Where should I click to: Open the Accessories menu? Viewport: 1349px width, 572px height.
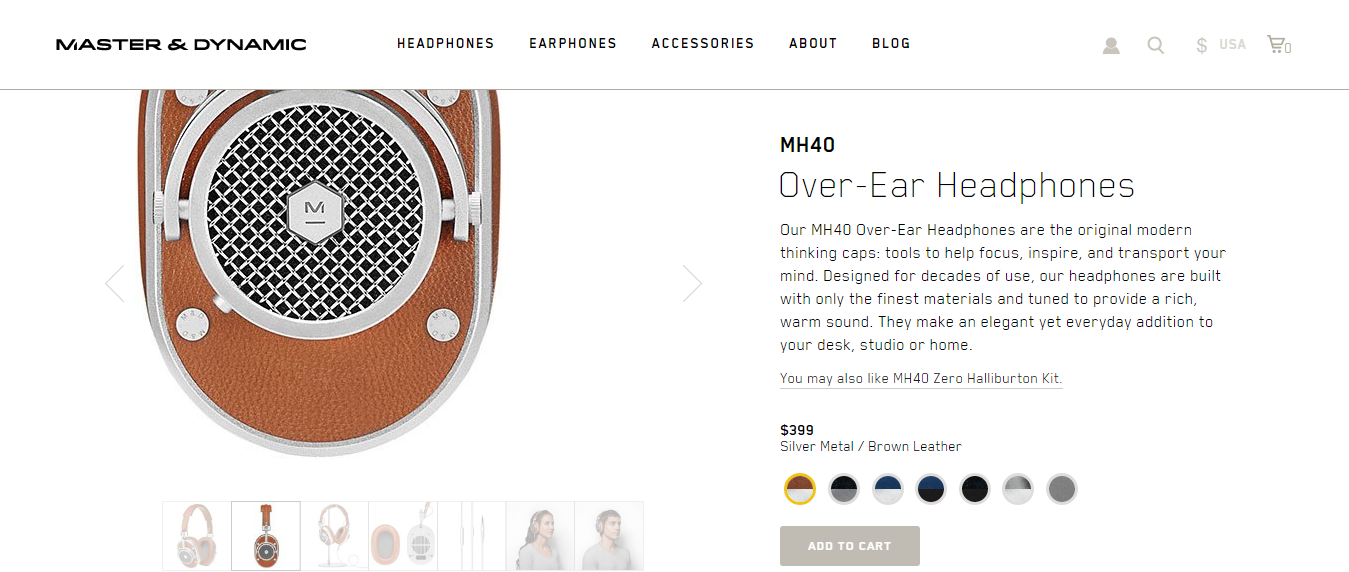coord(703,44)
